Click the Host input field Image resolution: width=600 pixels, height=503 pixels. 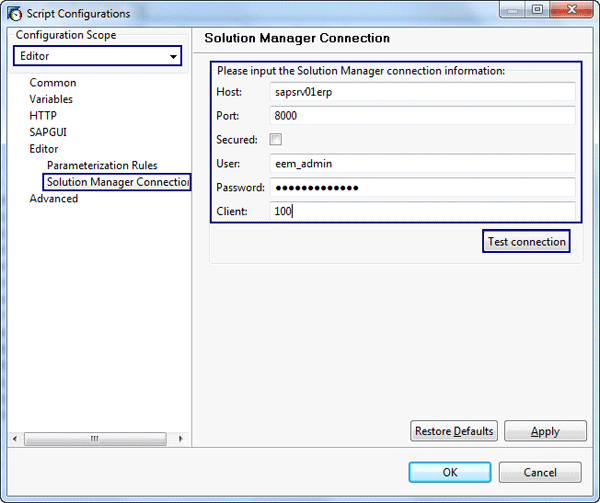(423, 92)
